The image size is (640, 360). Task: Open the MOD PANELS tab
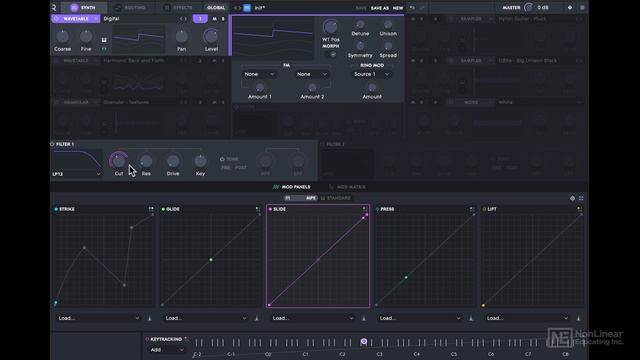point(291,187)
